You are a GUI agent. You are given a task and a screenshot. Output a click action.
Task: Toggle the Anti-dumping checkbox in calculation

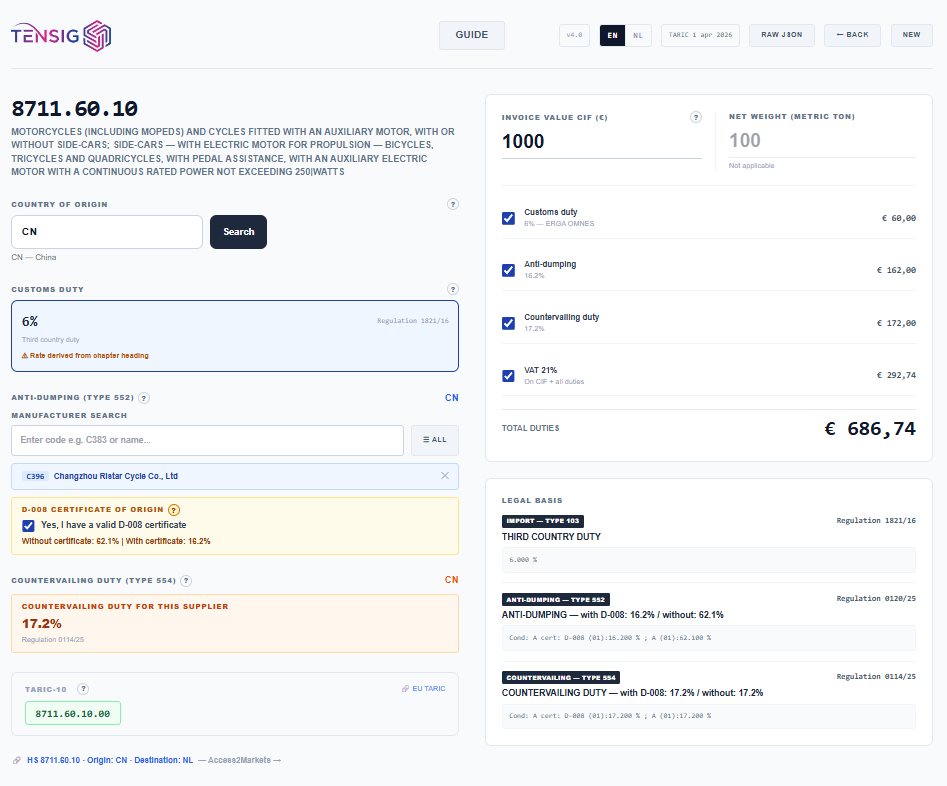[x=509, y=270]
